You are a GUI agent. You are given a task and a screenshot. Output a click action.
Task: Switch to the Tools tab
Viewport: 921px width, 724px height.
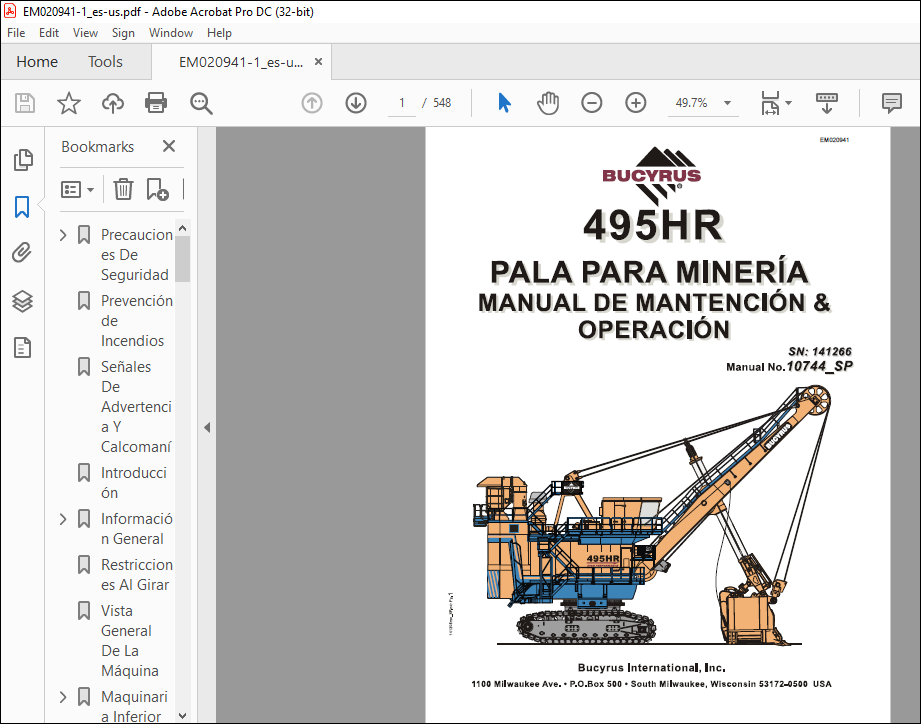coord(105,62)
